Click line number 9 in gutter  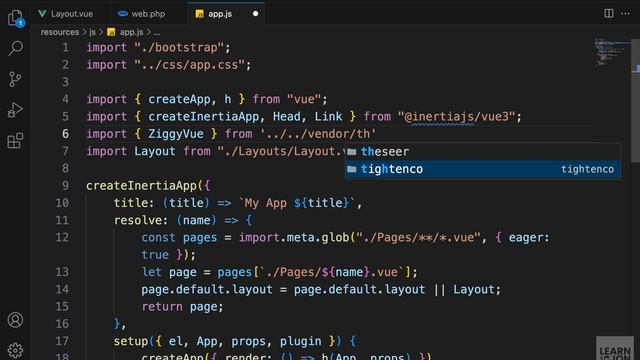(x=65, y=186)
